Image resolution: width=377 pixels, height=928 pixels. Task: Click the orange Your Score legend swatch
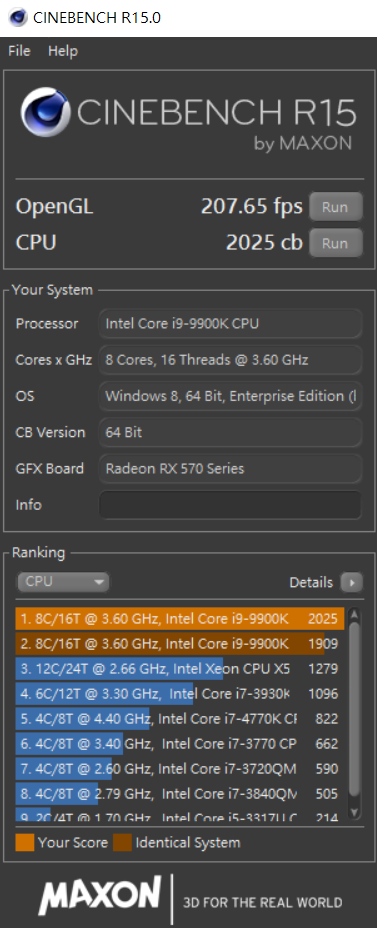click(25, 843)
